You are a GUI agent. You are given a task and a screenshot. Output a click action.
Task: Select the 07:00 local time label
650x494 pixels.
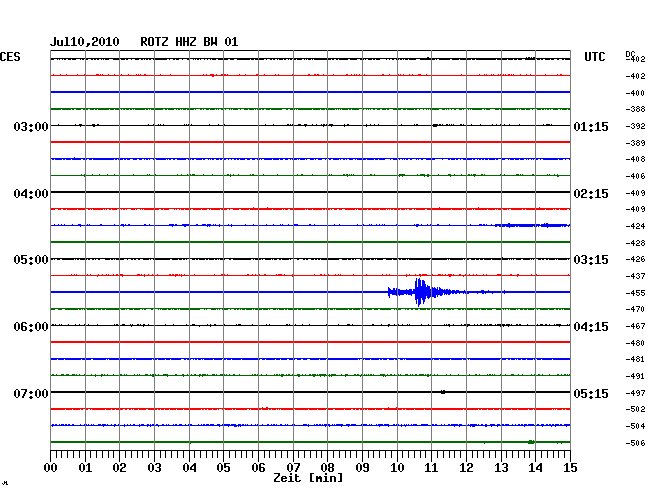coord(31,393)
